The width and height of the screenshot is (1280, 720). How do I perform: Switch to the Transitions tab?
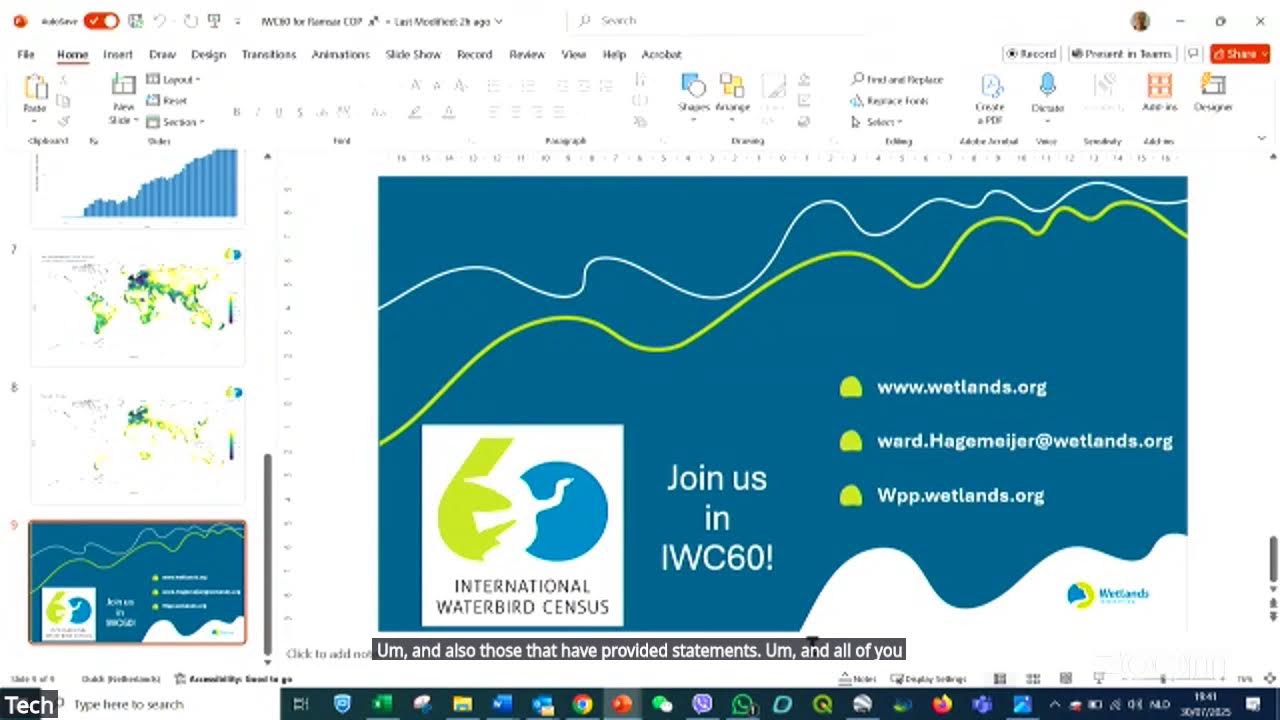tap(269, 54)
